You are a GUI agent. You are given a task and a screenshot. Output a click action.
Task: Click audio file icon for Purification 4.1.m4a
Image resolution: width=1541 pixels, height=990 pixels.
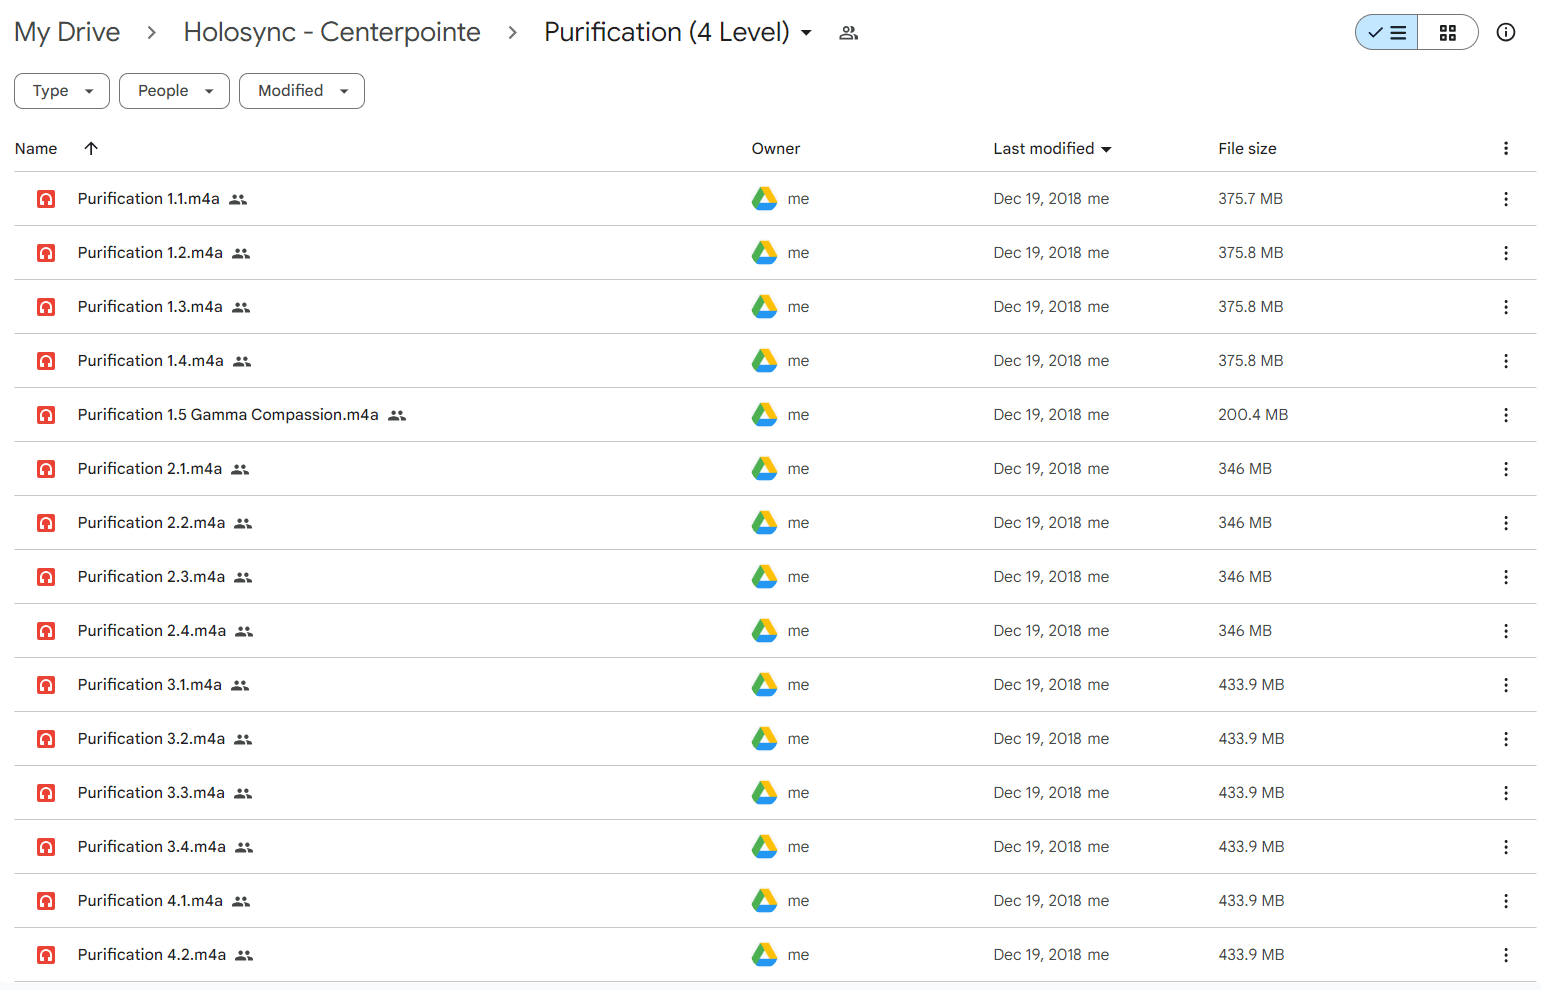46,901
